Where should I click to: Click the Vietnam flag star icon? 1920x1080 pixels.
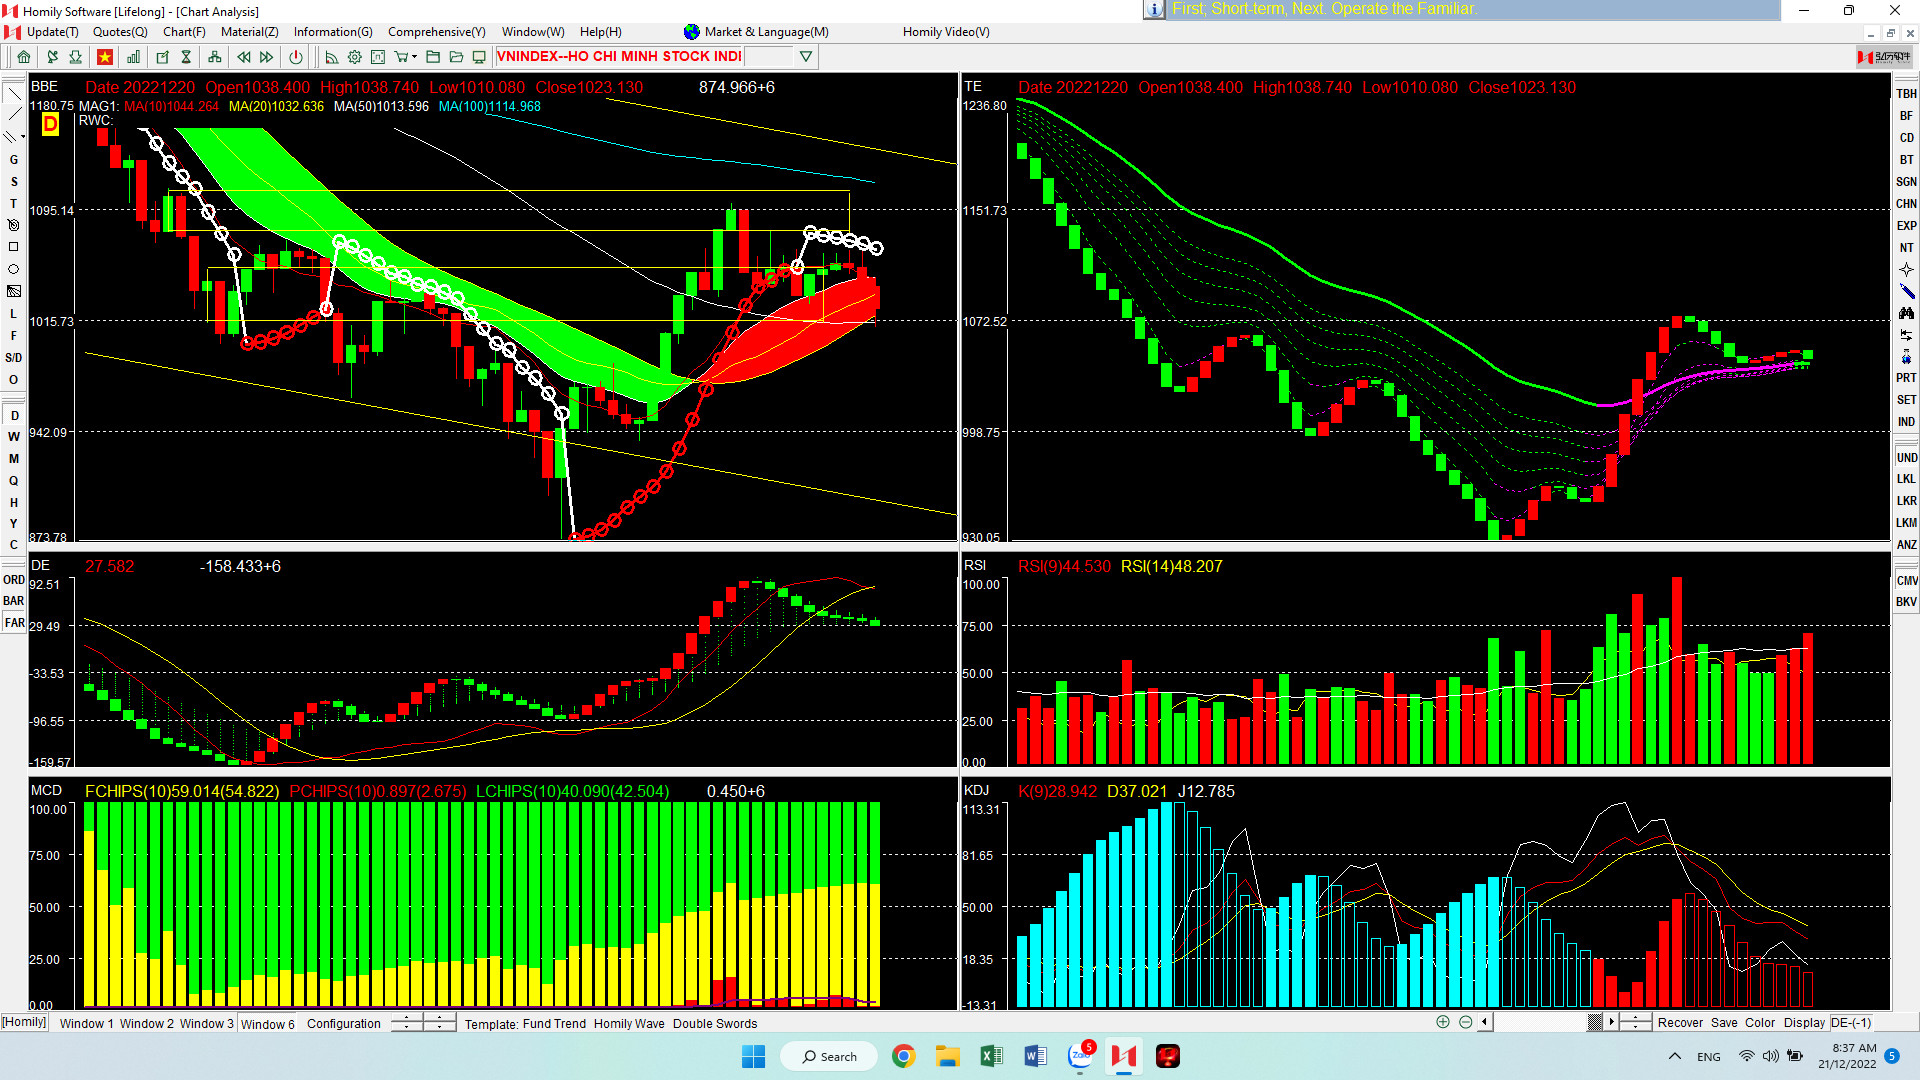tap(105, 57)
